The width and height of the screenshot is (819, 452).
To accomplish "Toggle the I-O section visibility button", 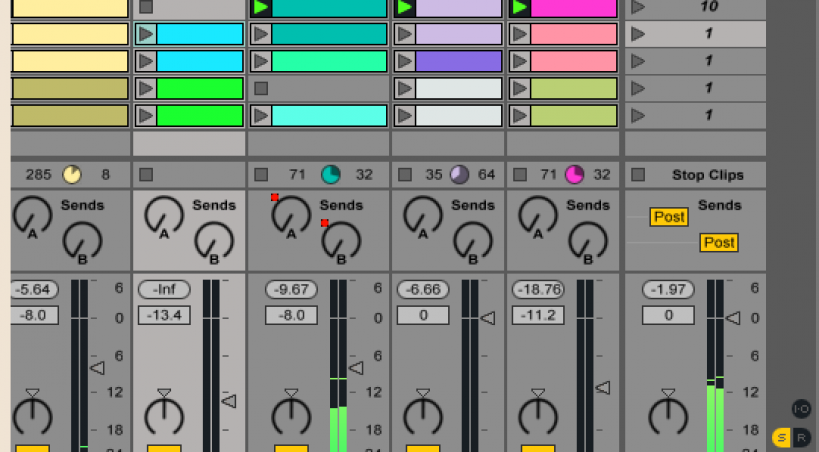I will tap(801, 408).
